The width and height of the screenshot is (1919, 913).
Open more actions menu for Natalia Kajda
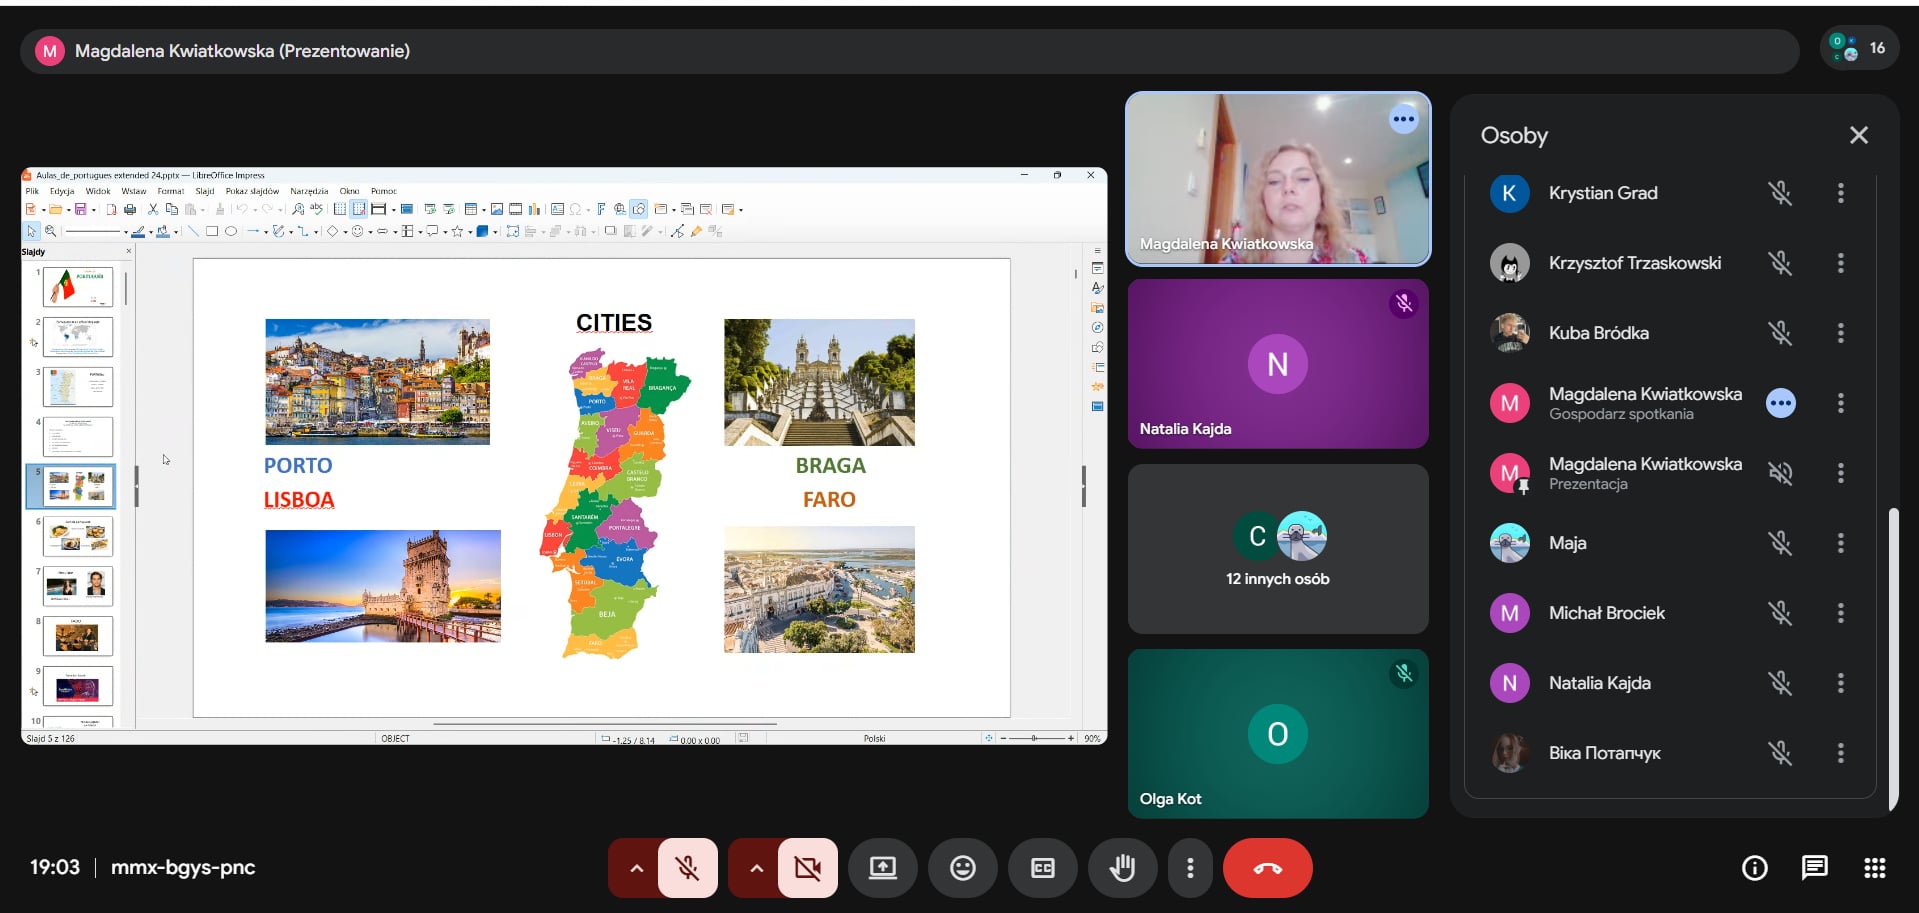[x=1840, y=683]
